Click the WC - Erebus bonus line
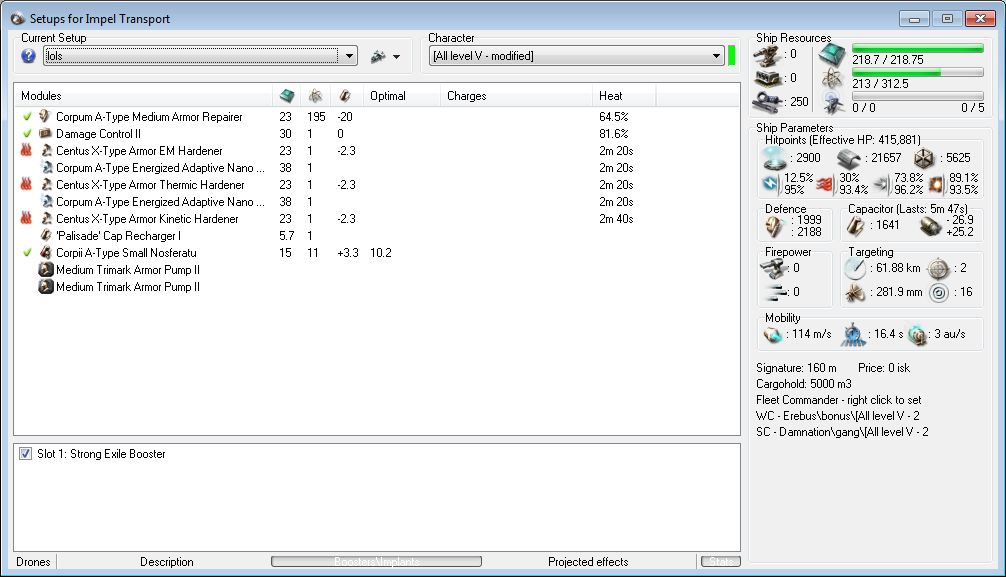Screen dimensions: 1006x577 coord(838,416)
